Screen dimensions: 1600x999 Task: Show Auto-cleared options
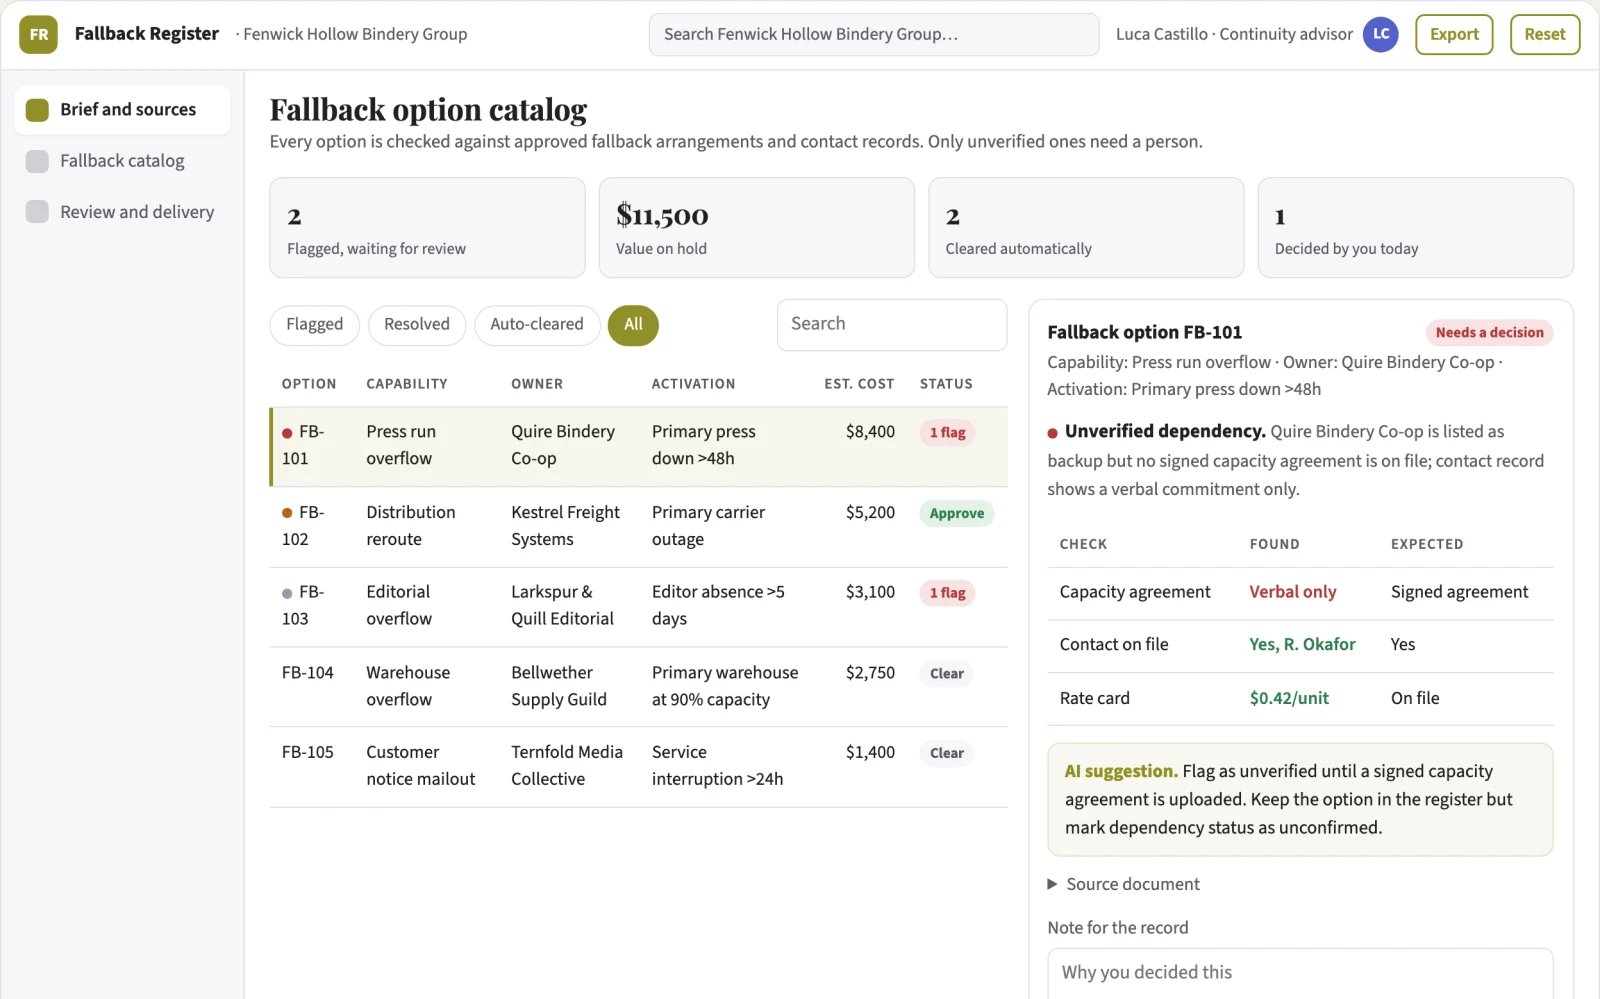tap(537, 325)
